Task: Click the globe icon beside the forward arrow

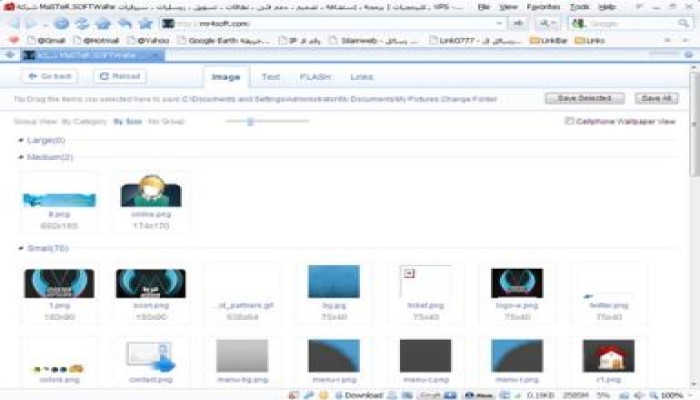Action: click(x=62, y=24)
